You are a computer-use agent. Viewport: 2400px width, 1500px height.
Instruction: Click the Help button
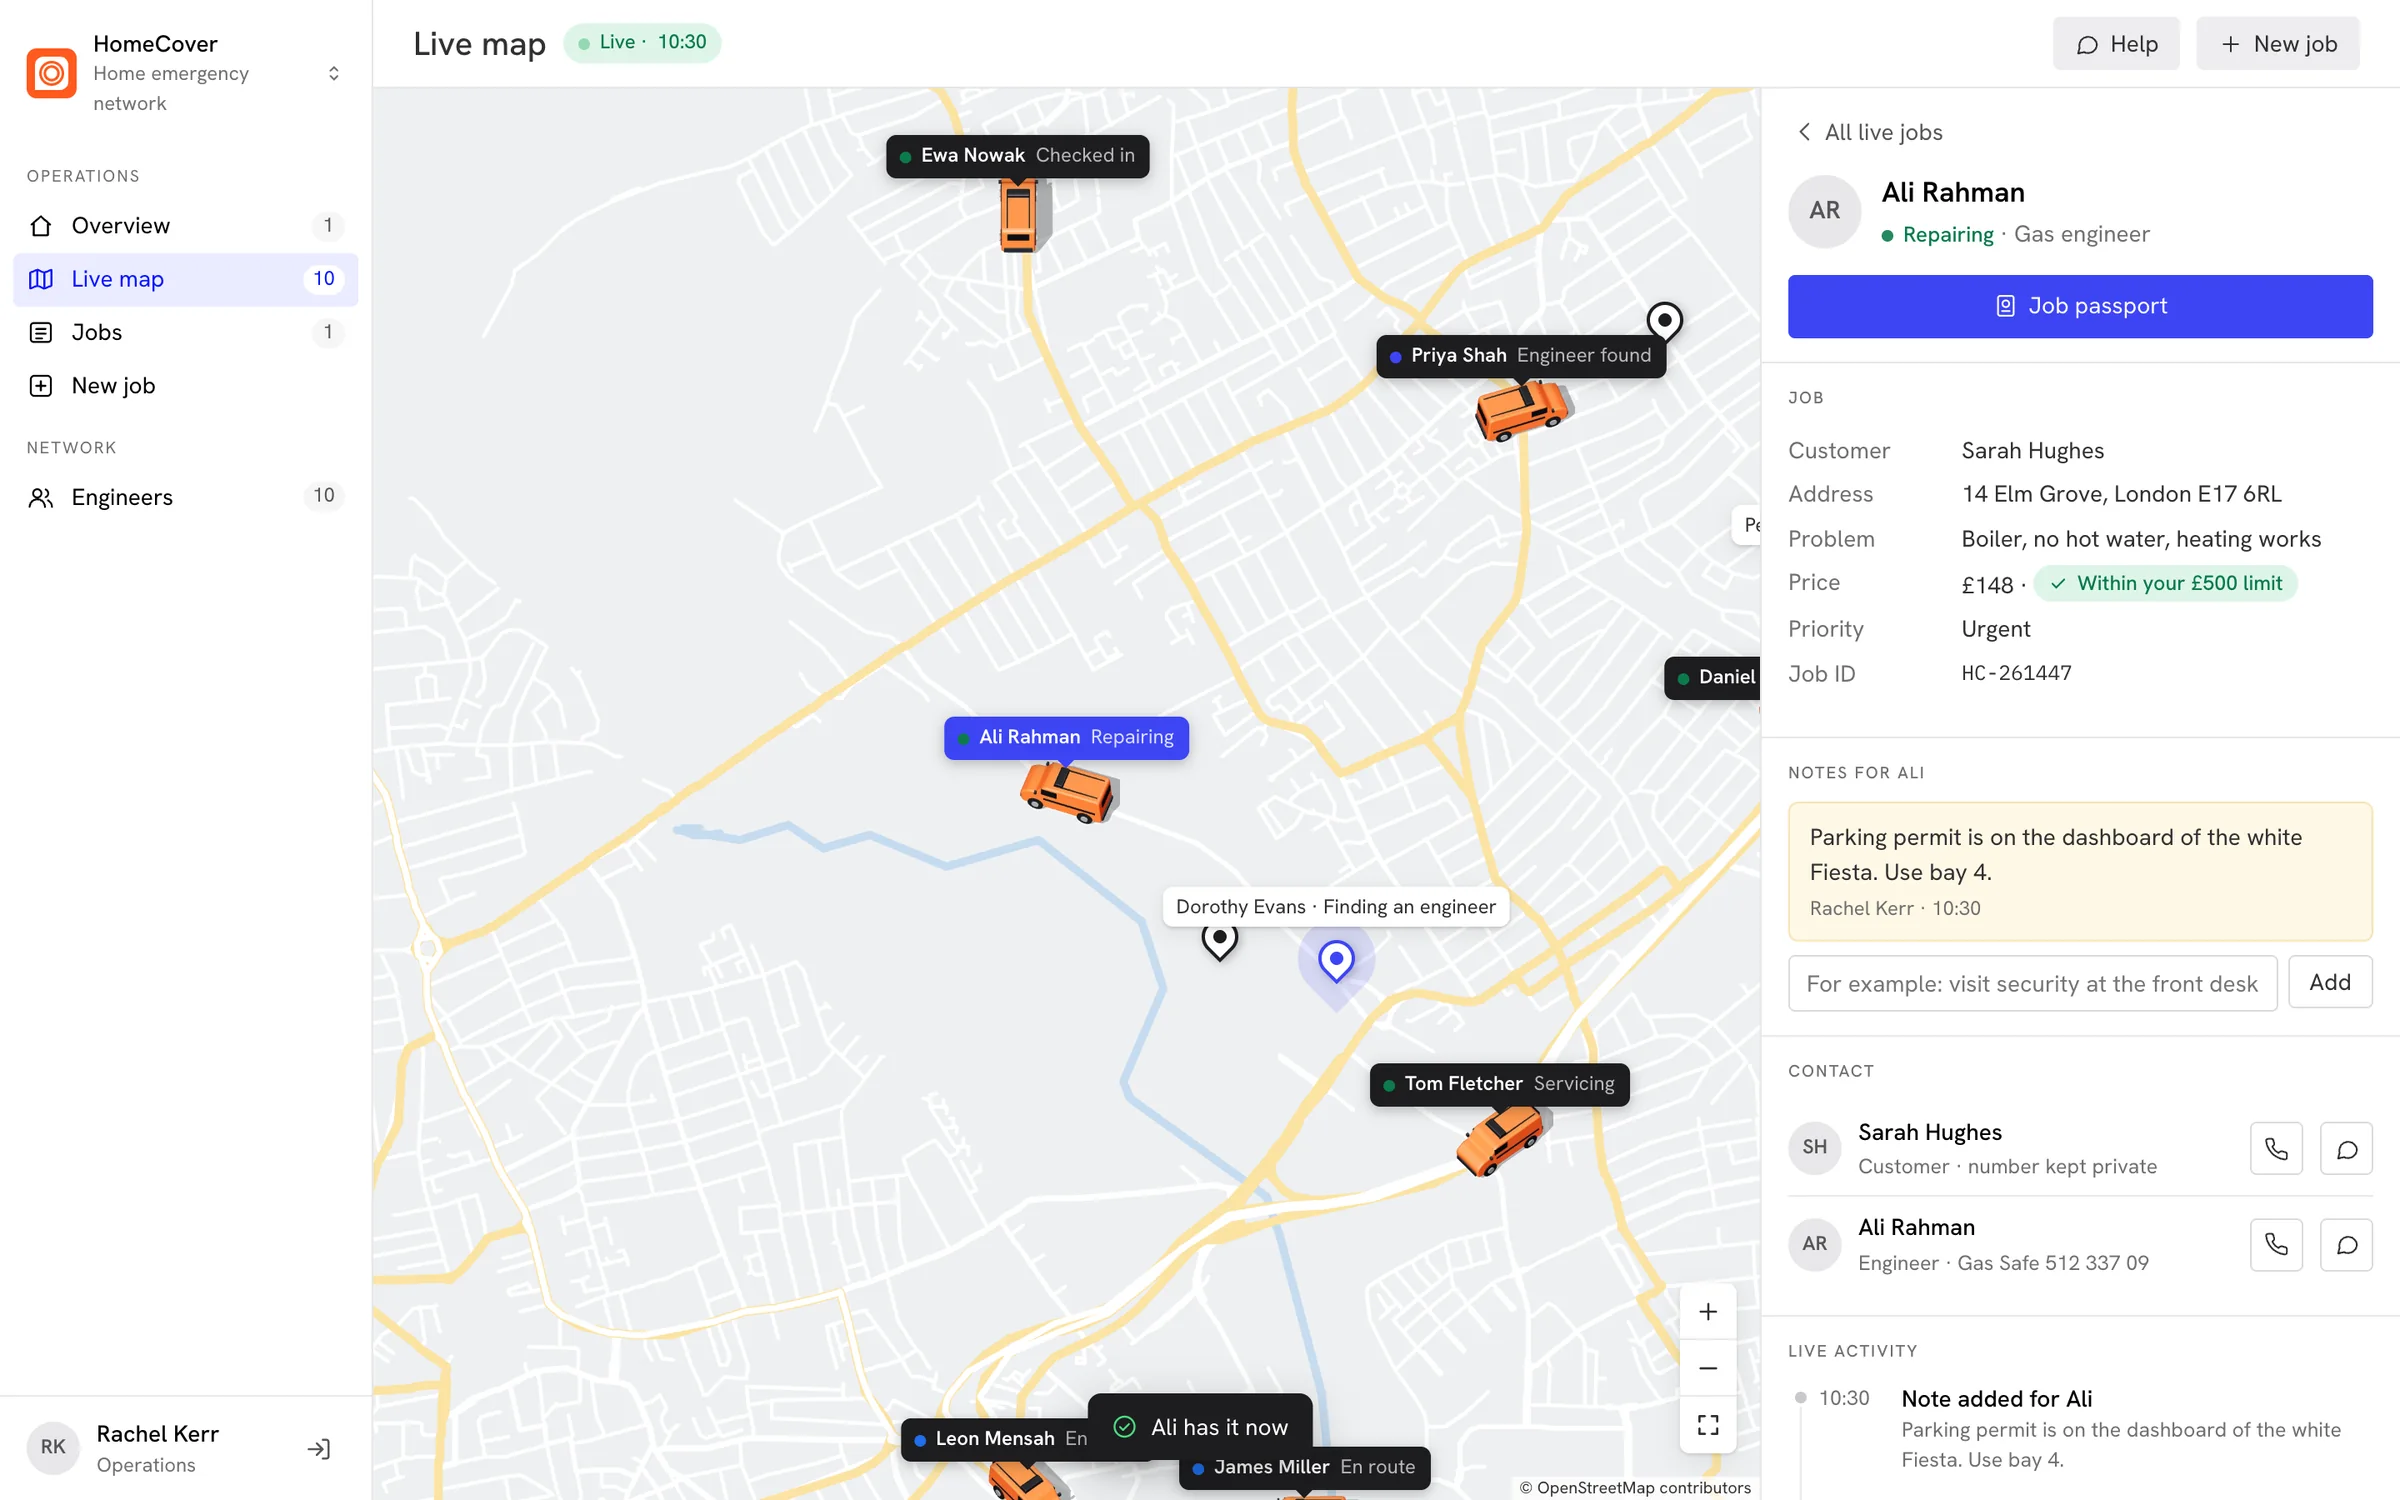(2116, 44)
